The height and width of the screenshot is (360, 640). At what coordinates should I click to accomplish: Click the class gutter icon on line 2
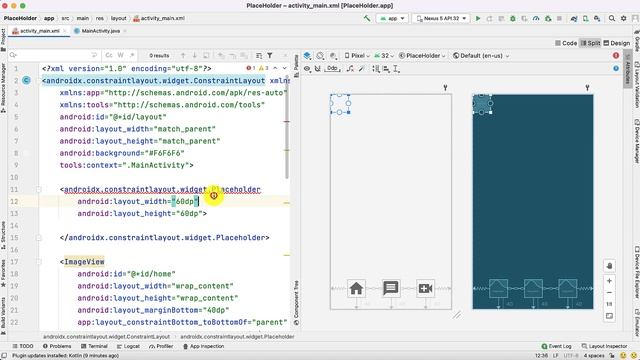27,80
